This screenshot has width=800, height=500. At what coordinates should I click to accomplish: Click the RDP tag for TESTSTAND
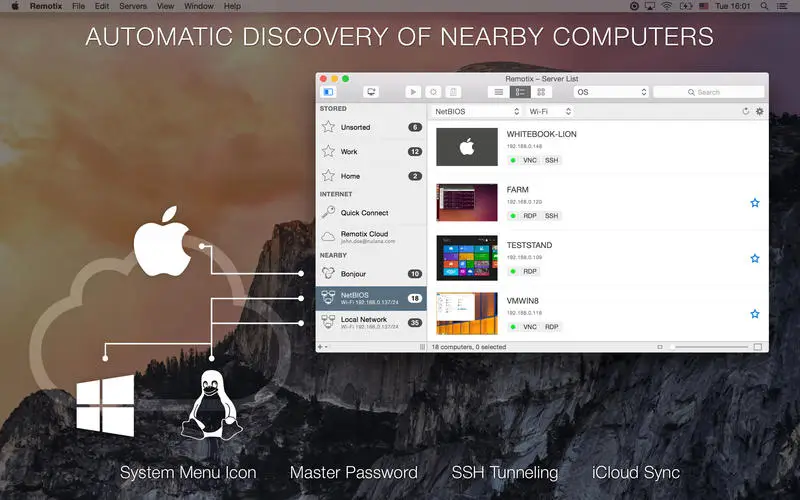tap(530, 271)
